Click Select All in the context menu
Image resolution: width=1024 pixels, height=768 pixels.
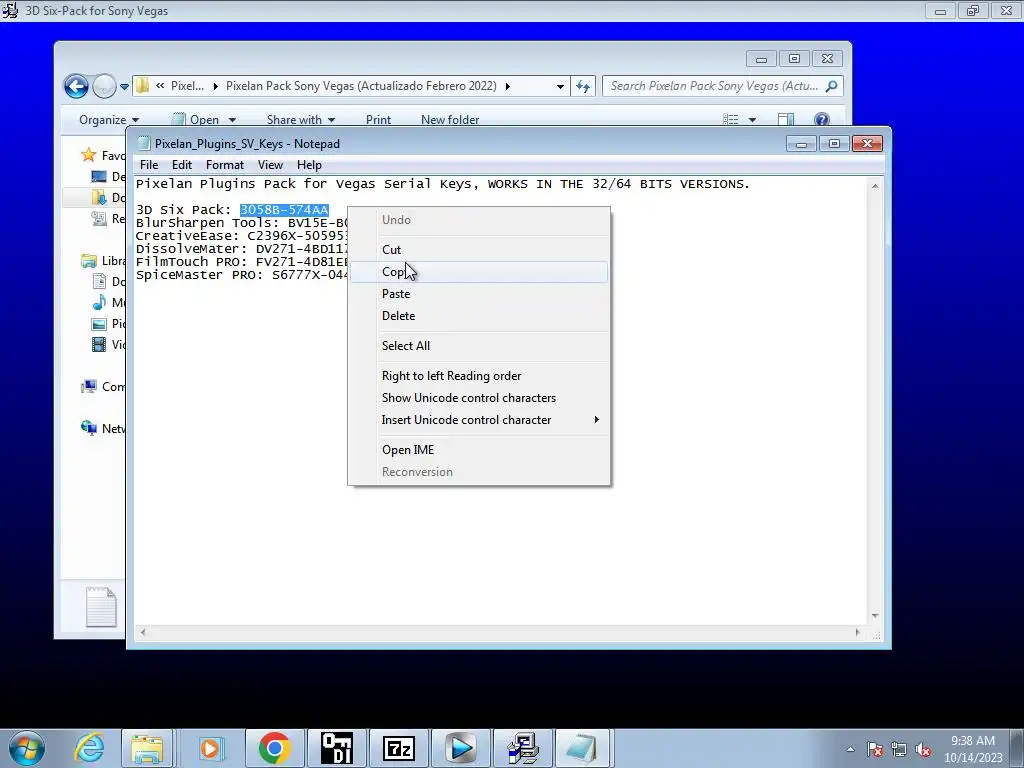(479, 346)
